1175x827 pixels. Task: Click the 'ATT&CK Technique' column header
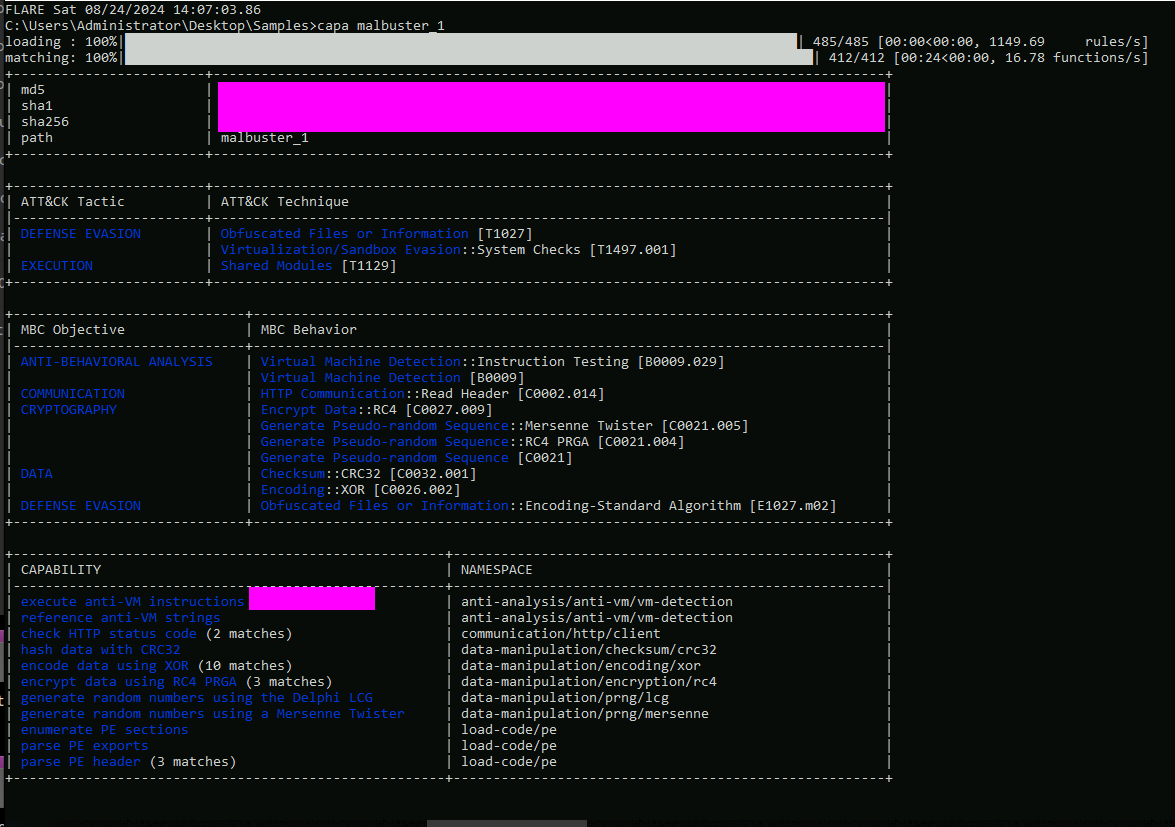(x=284, y=202)
